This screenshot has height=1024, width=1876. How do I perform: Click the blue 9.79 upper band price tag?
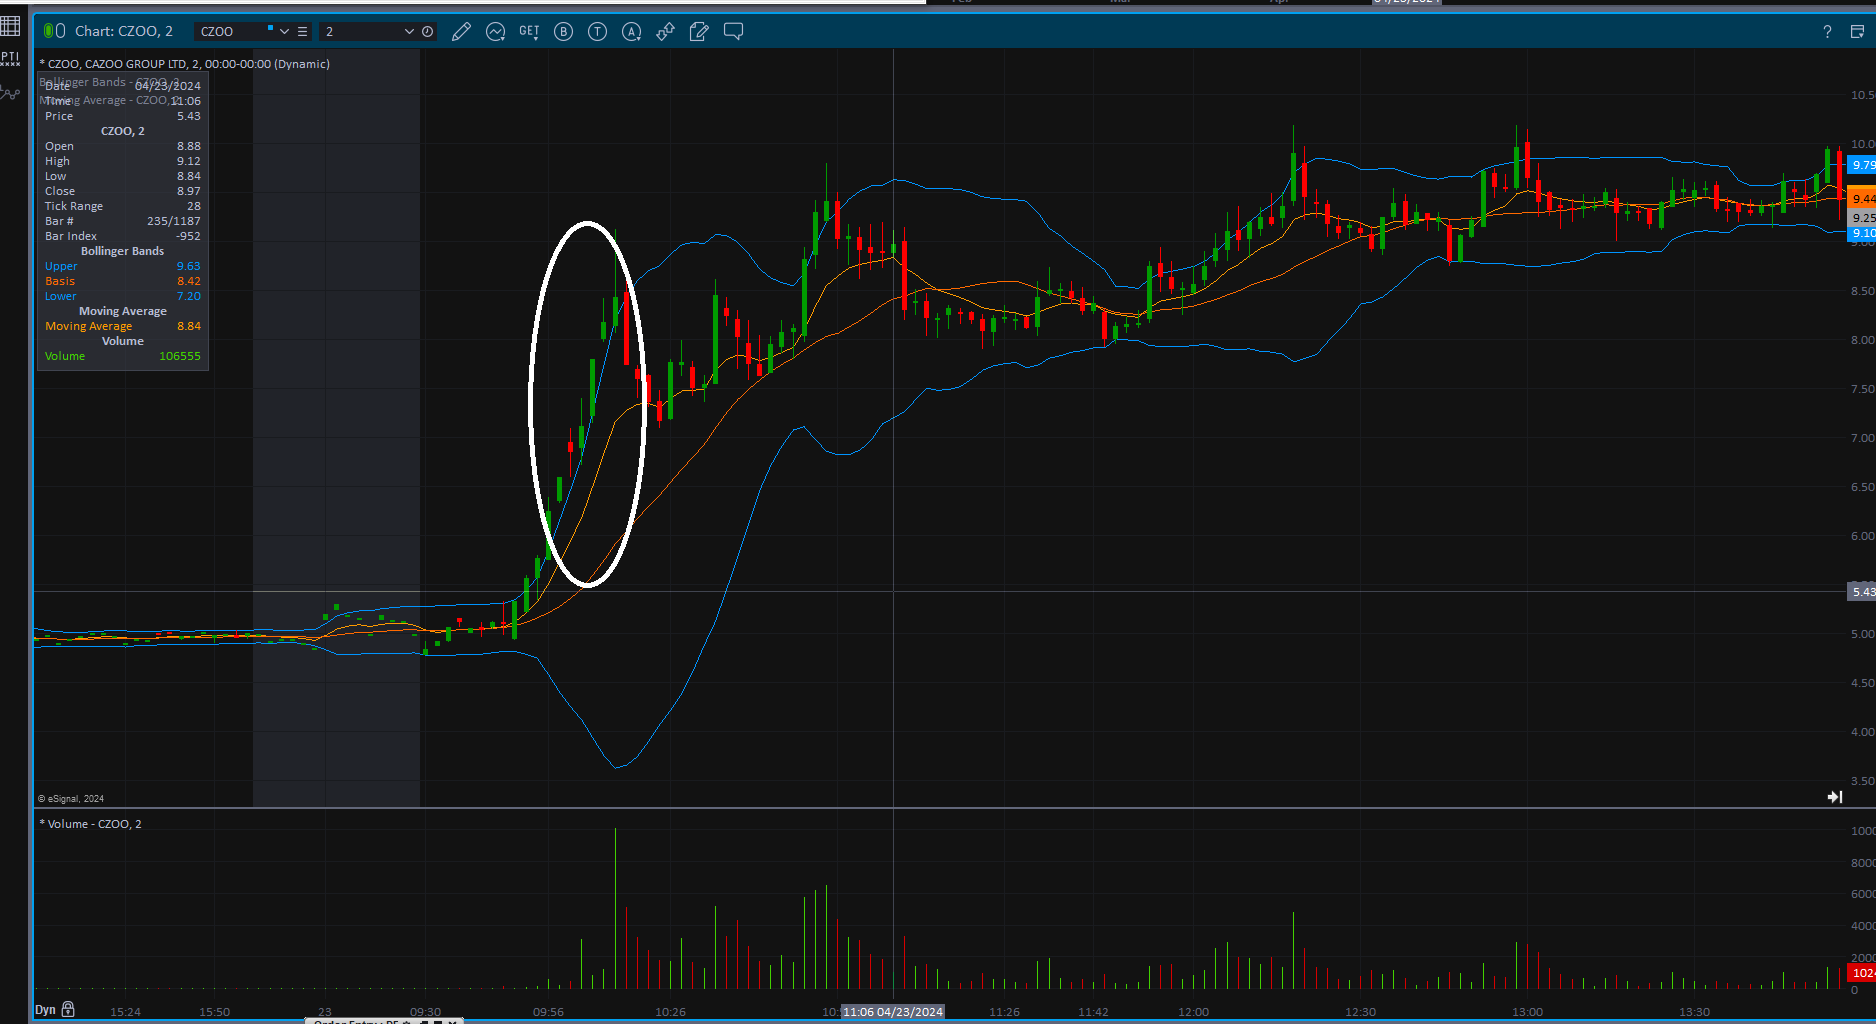tap(1861, 165)
